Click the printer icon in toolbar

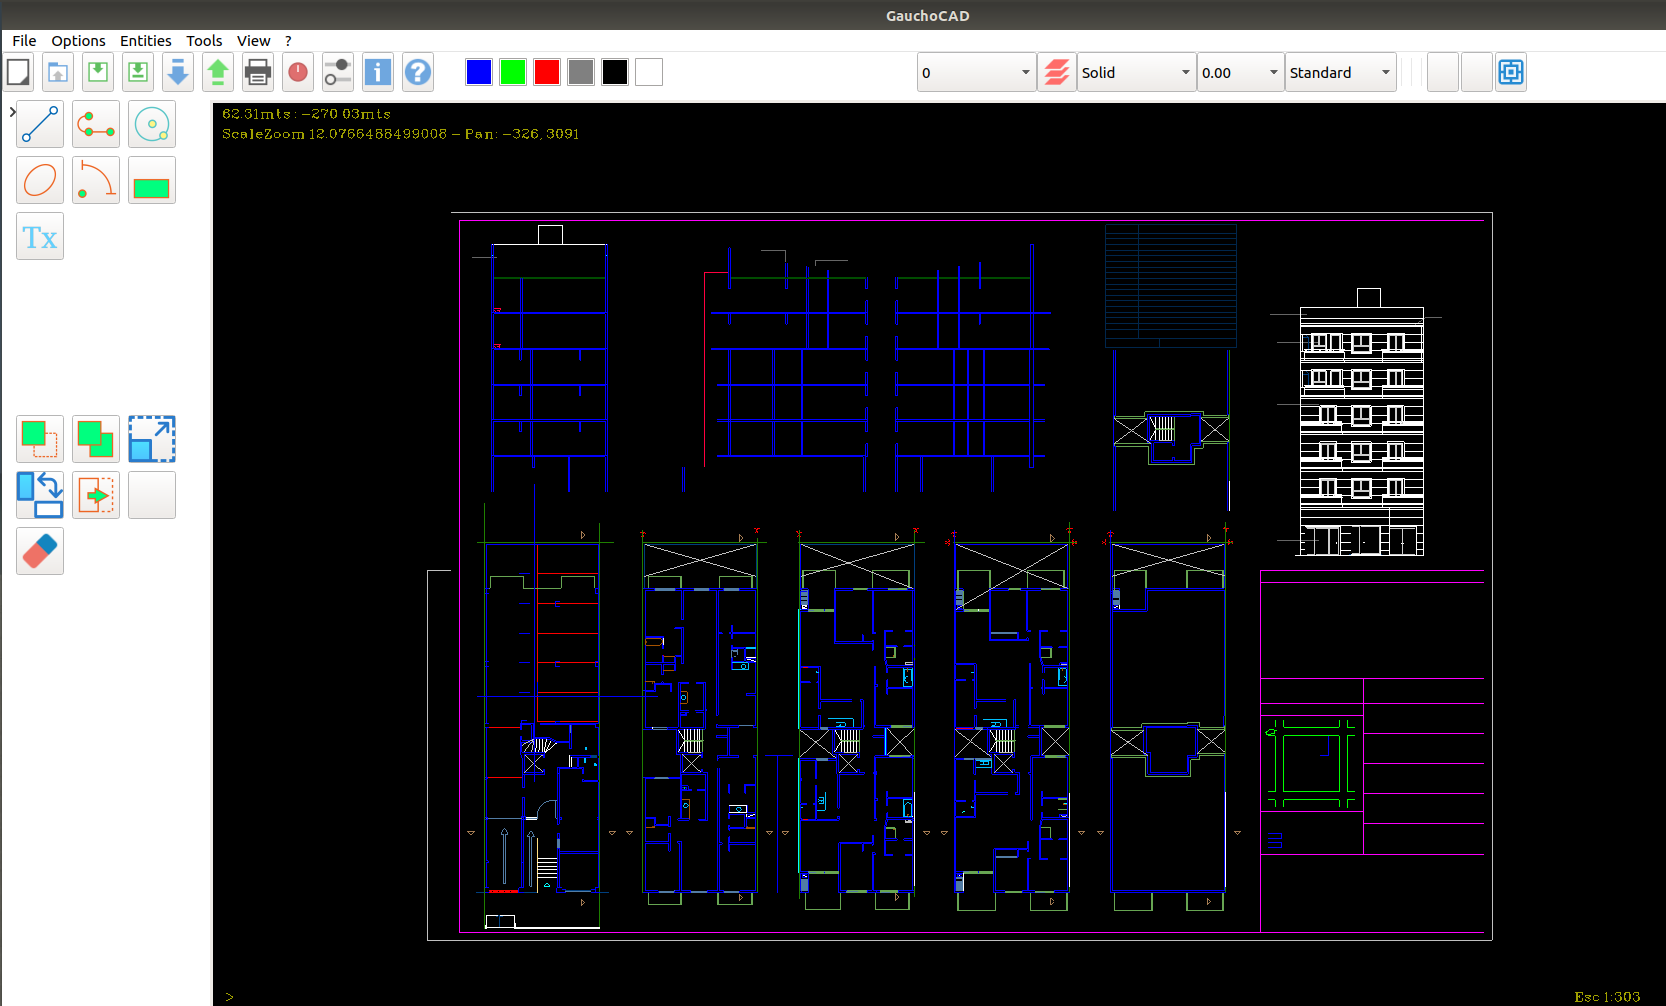258,73
